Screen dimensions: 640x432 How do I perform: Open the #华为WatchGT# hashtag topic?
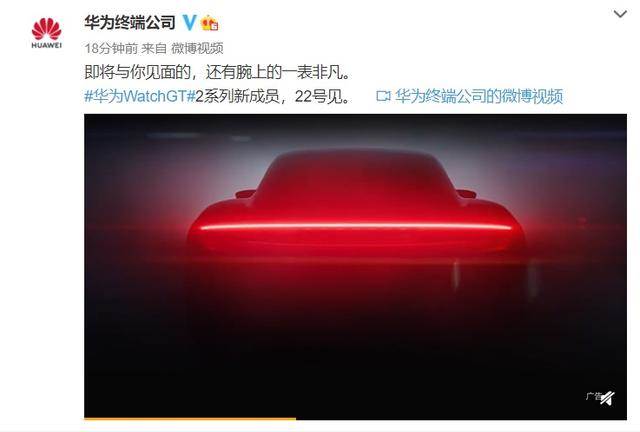(140, 96)
